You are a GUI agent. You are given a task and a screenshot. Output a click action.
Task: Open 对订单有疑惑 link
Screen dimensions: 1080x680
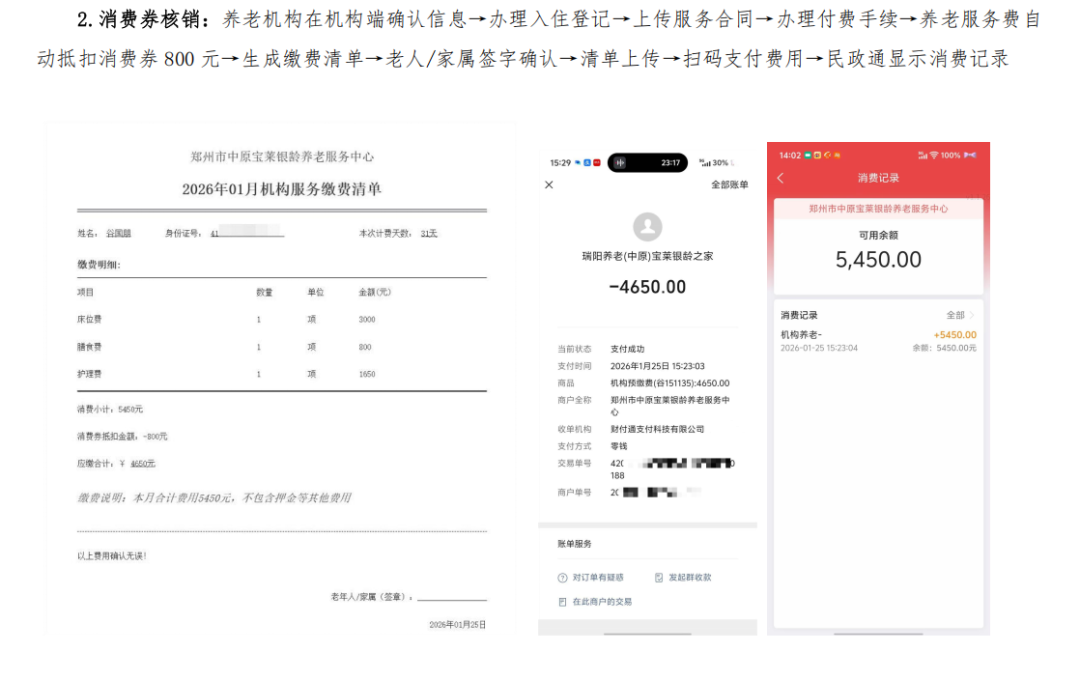[598, 577]
